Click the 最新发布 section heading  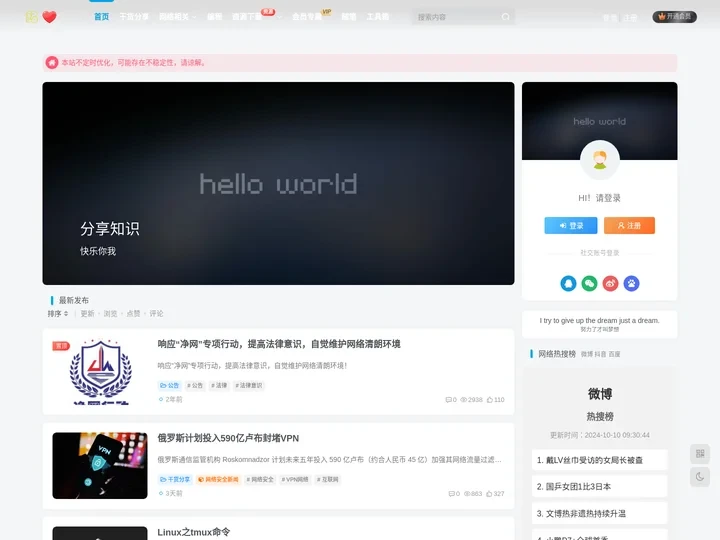[74, 300]
